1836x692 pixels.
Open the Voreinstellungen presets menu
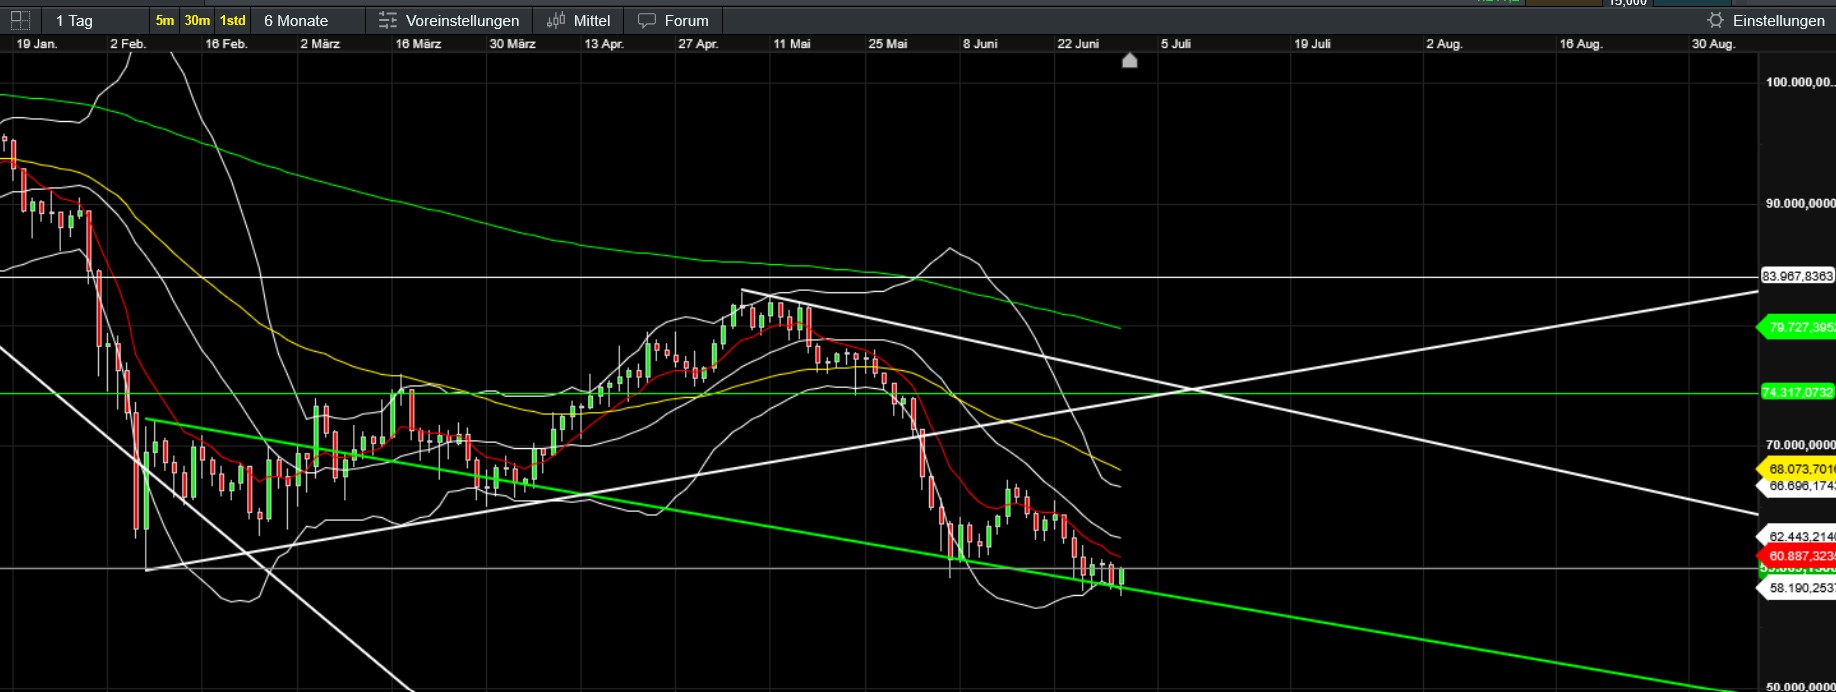tap(449, 20)
